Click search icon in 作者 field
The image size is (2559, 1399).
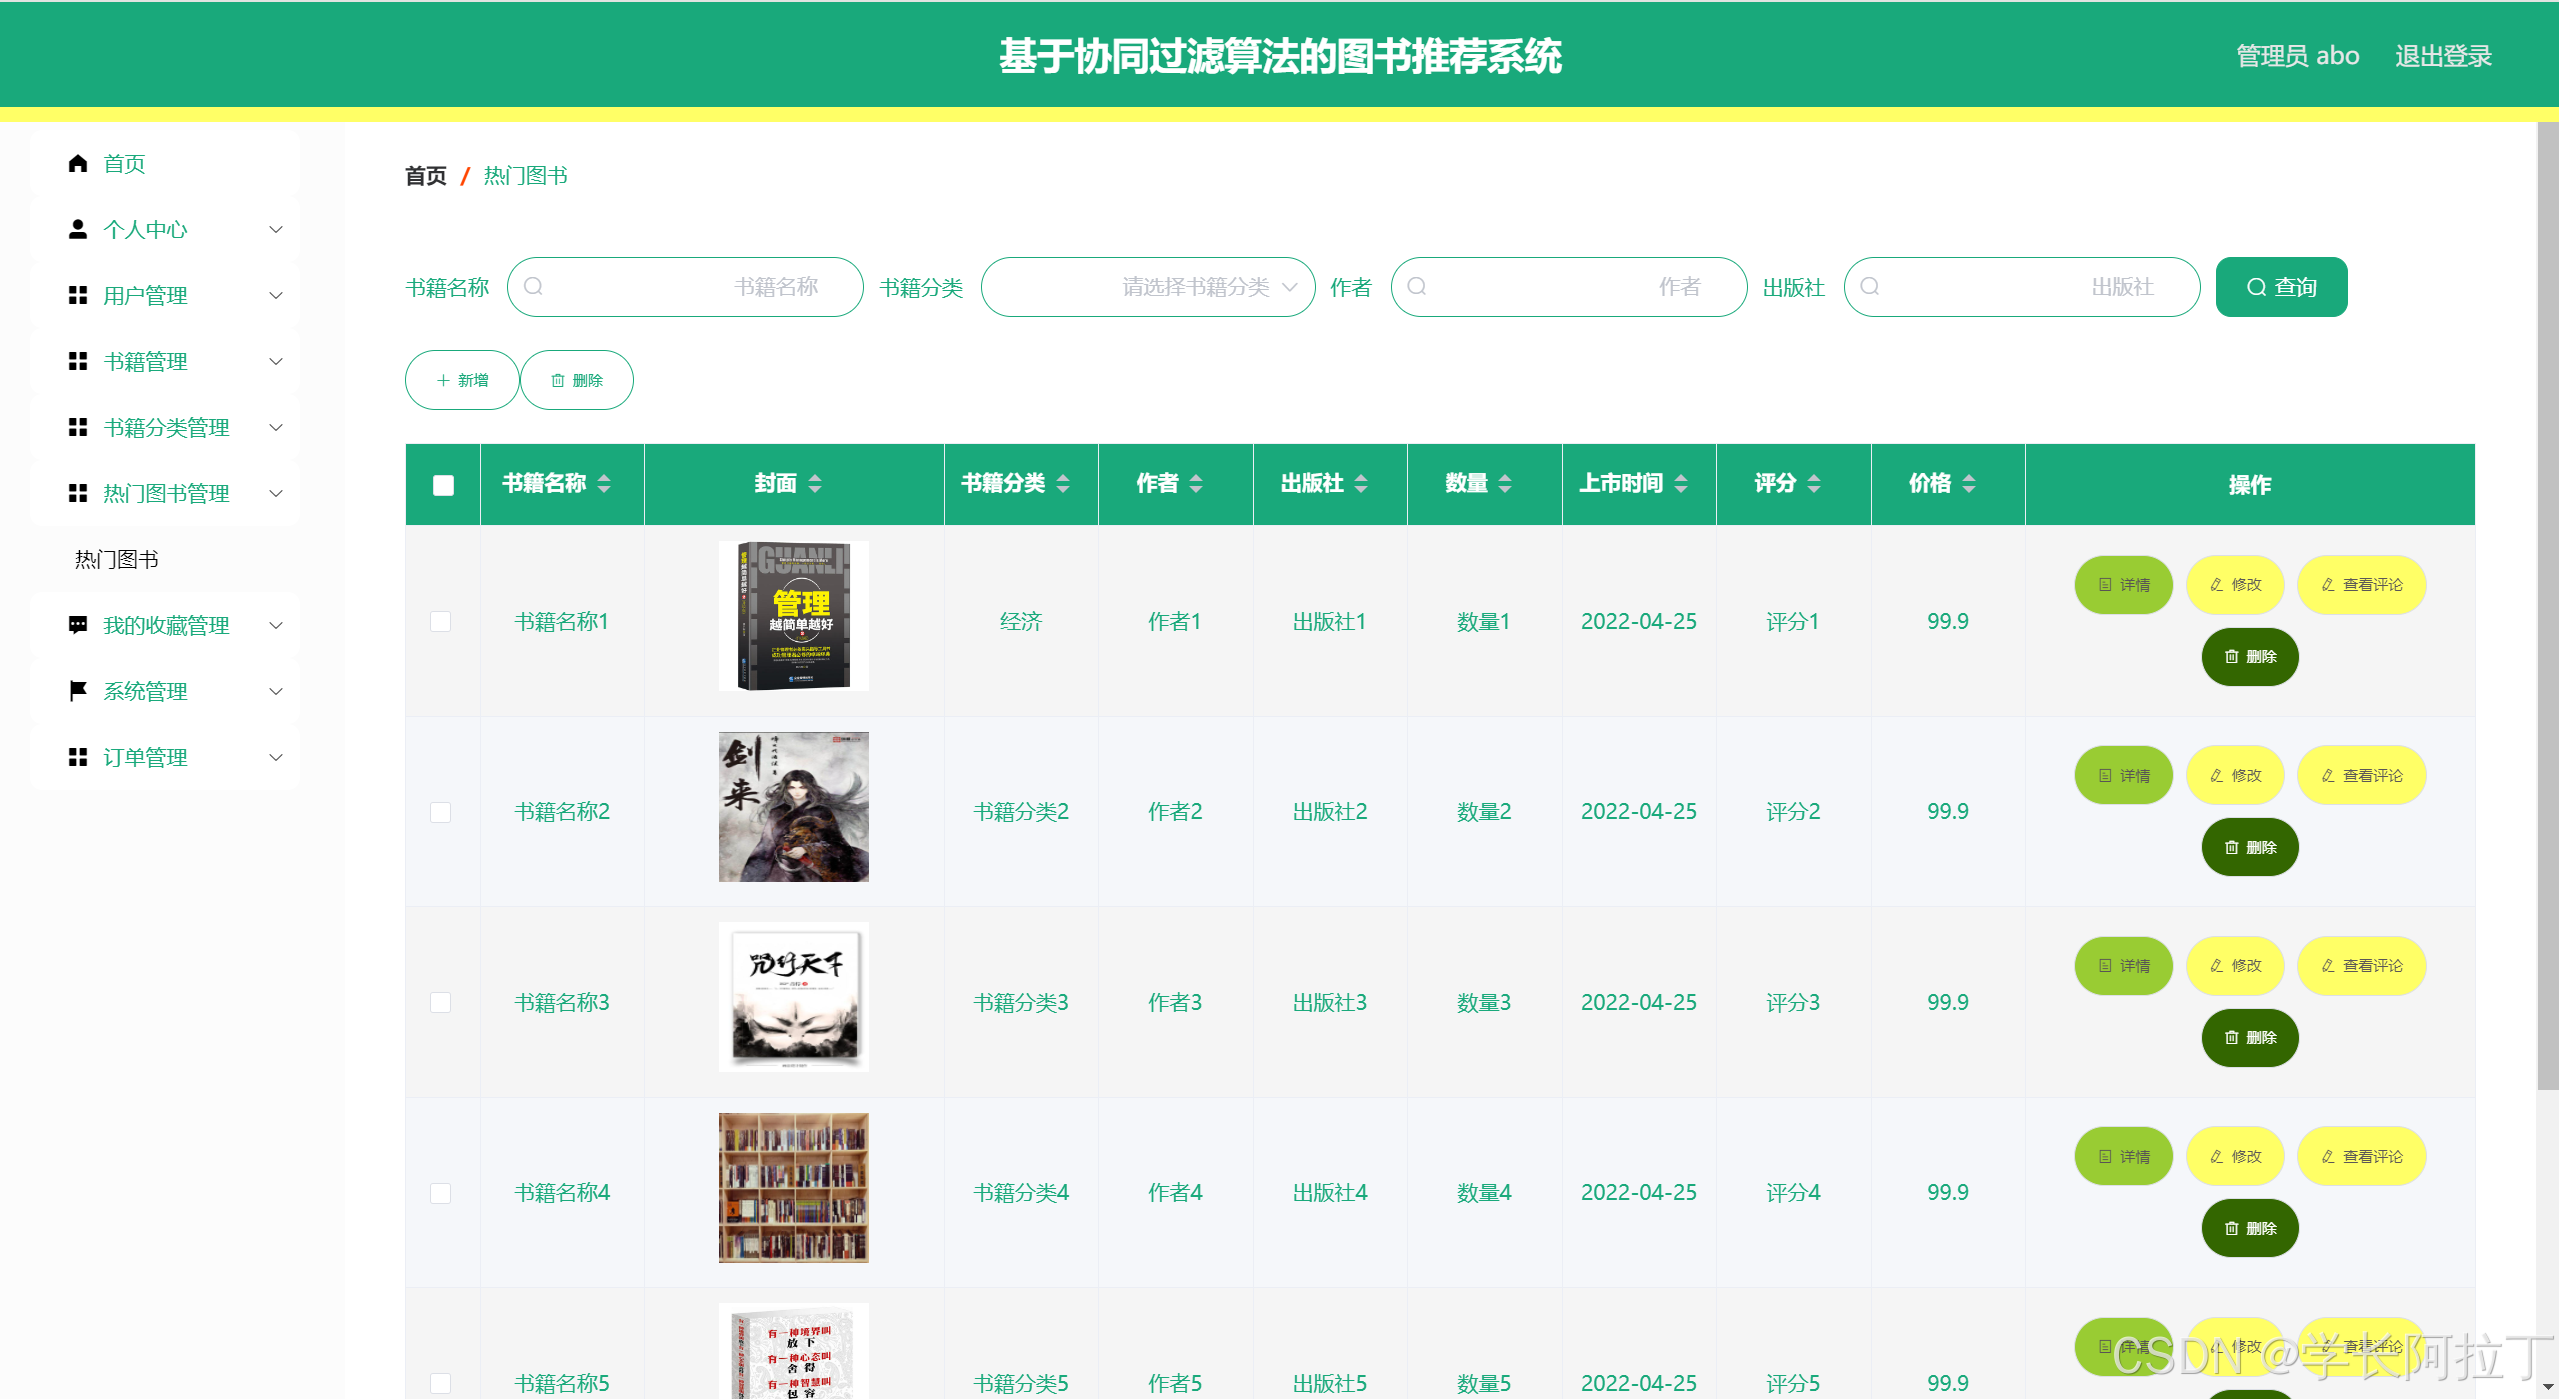coord(1417,287)
